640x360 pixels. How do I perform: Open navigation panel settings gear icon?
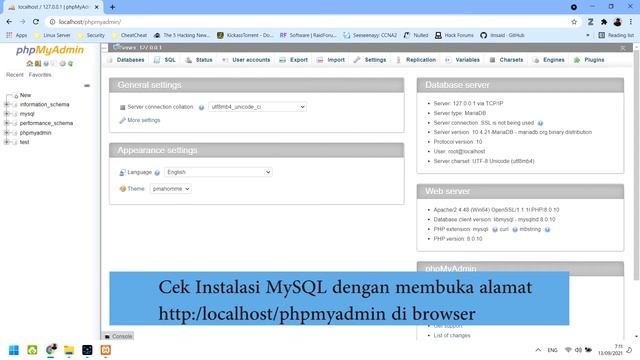point(62,64)
